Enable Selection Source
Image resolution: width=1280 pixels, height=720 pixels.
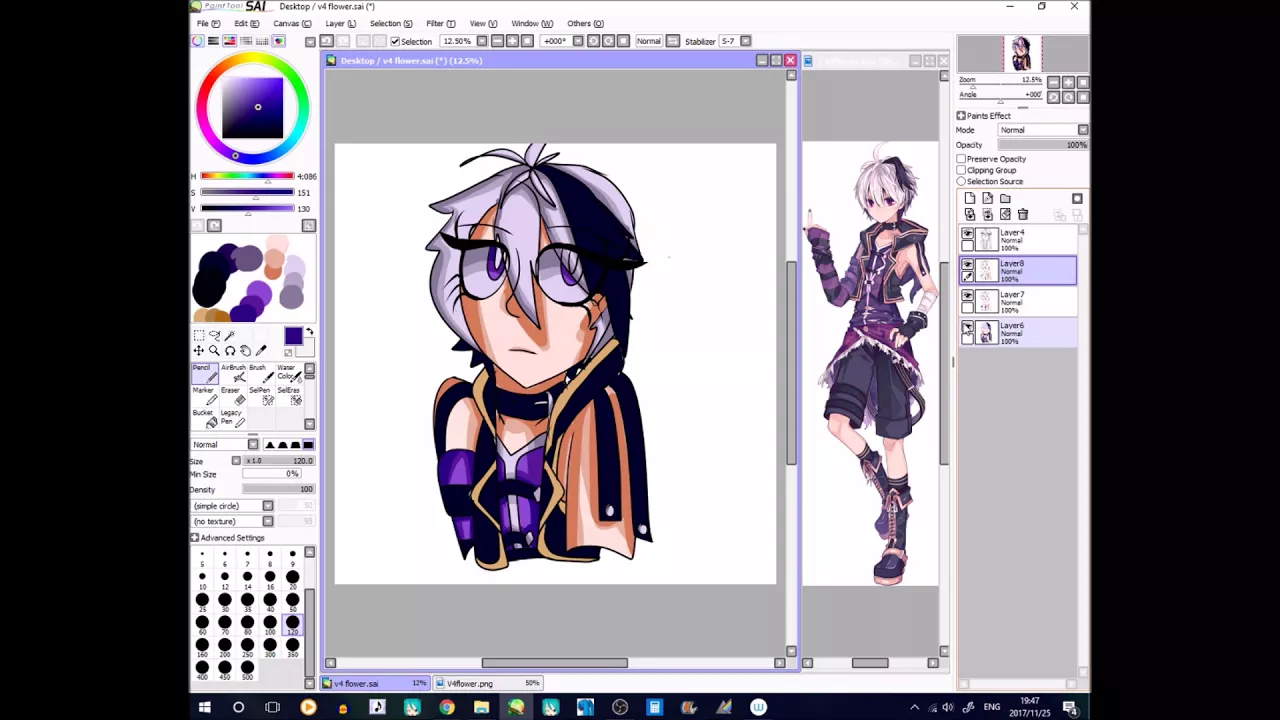(x=961, y=181)
